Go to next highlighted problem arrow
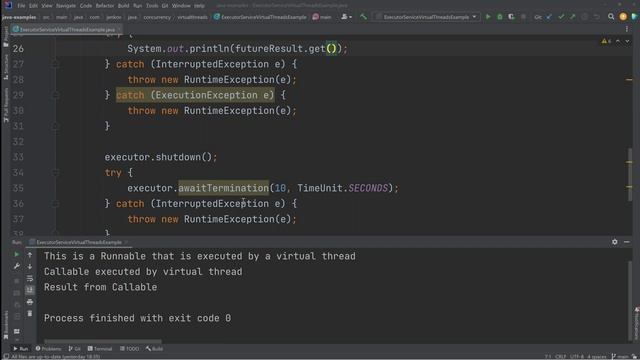640x360 pixels. tap(627, 41)
